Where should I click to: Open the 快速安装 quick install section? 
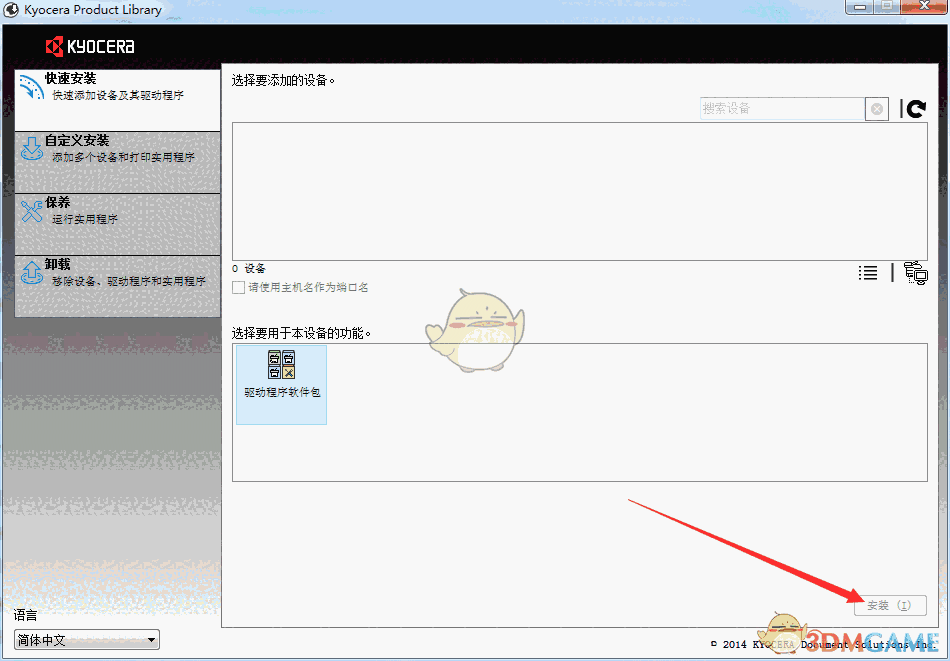pyautogui.click(x=118, y=100)
